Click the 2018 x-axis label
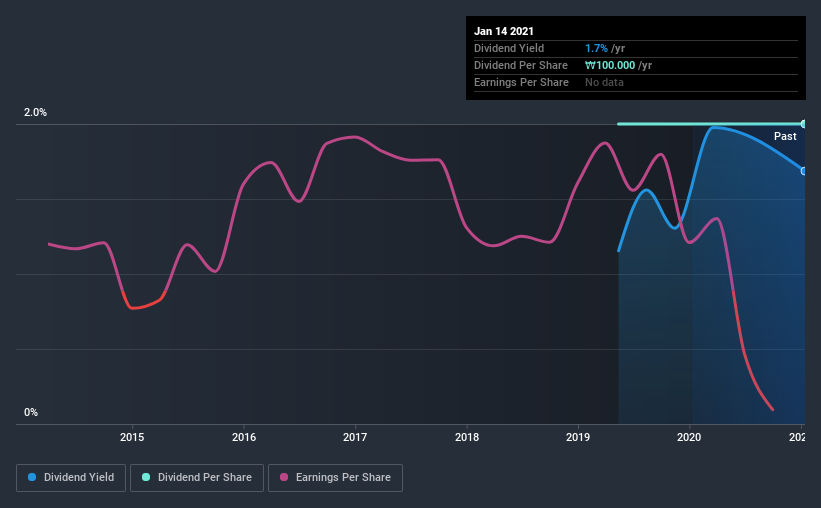Image resolution: width=821 pixels, height=508 pixels. [x=467, y=437]
